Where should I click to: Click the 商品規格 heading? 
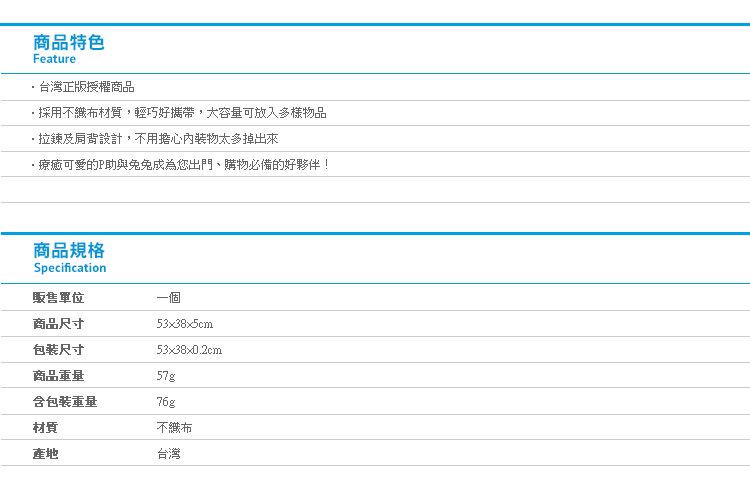pos(69,251)
